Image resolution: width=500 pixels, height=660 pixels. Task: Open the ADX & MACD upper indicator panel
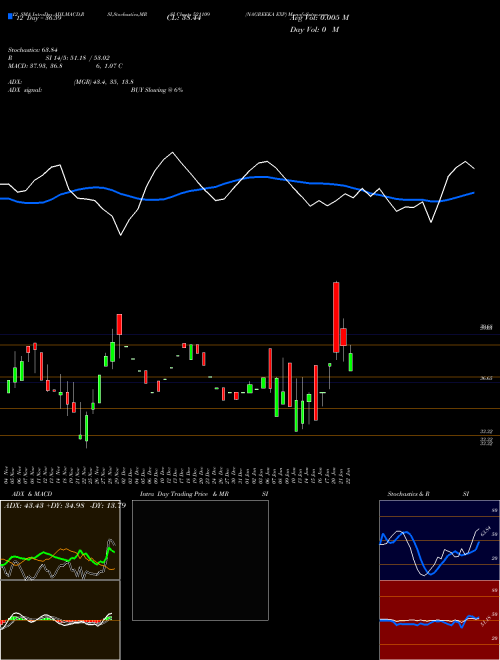[x=60, y=540]
